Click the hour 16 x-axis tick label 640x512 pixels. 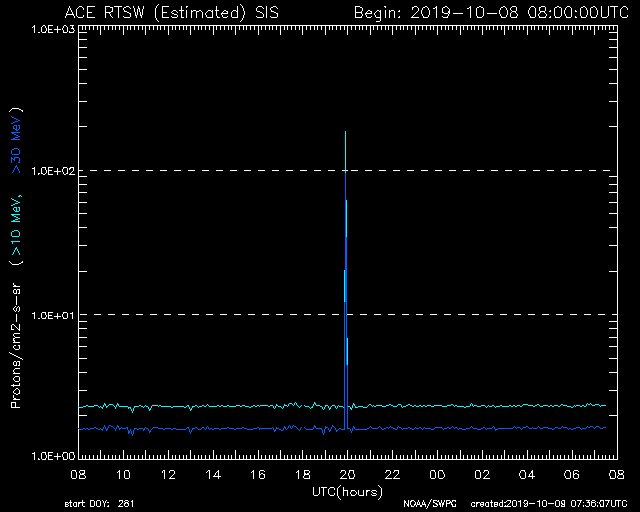click(x=257, y=474)
